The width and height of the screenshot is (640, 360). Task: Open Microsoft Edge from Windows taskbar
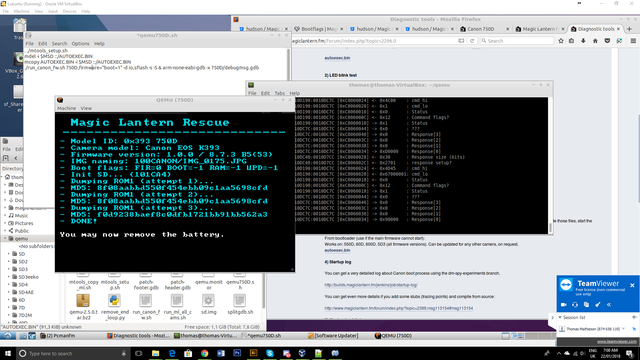pyautogui.click(x=172, y=353)
